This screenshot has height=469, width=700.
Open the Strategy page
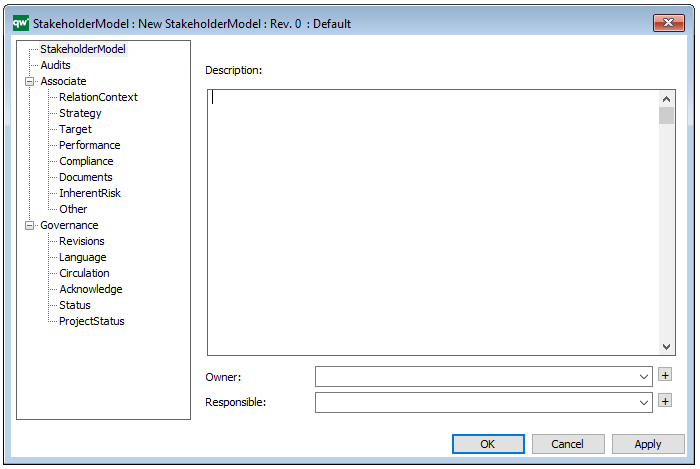tap(80, 113)
